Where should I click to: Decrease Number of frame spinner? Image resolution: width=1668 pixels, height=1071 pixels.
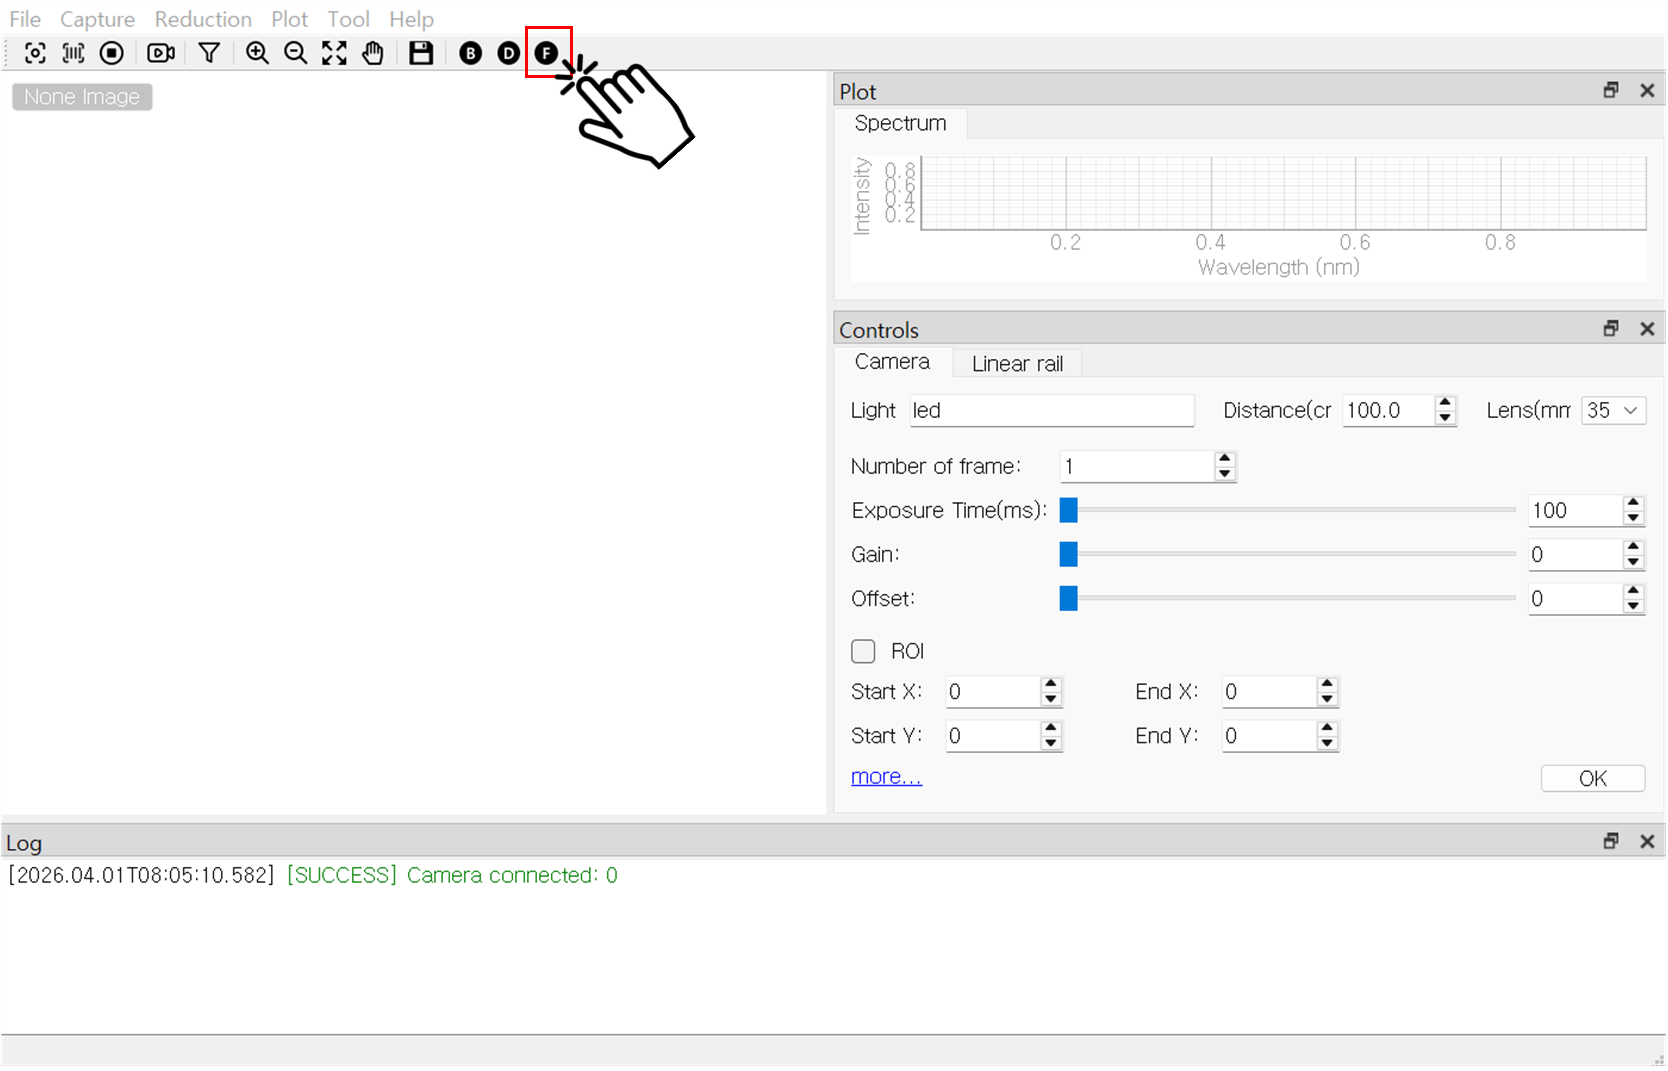click(1225, 473)
